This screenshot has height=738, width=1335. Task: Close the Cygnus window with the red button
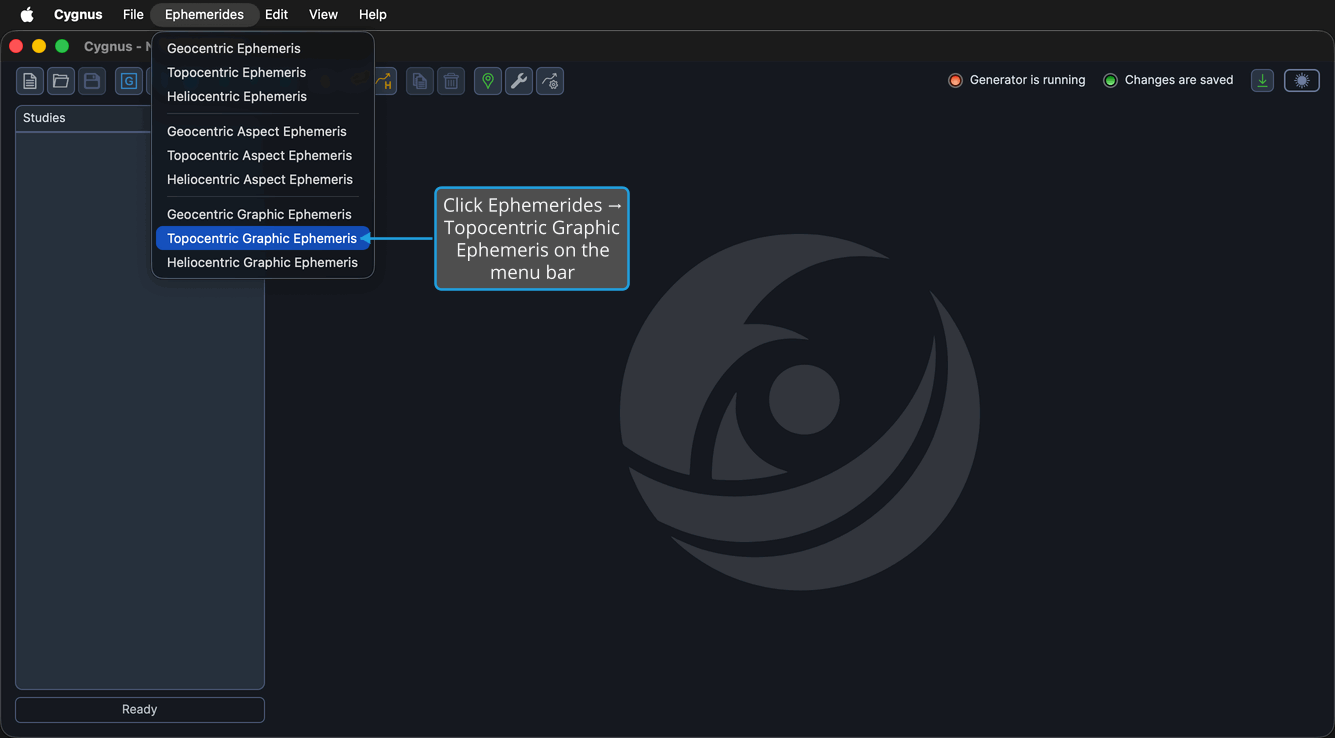click(x=16, y=46)
